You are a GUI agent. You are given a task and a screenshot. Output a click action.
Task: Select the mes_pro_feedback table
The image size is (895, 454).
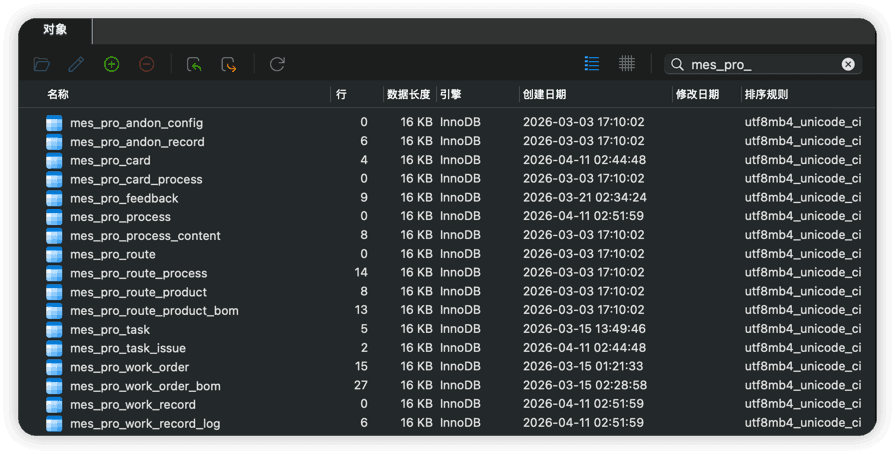tap(124, 198)
